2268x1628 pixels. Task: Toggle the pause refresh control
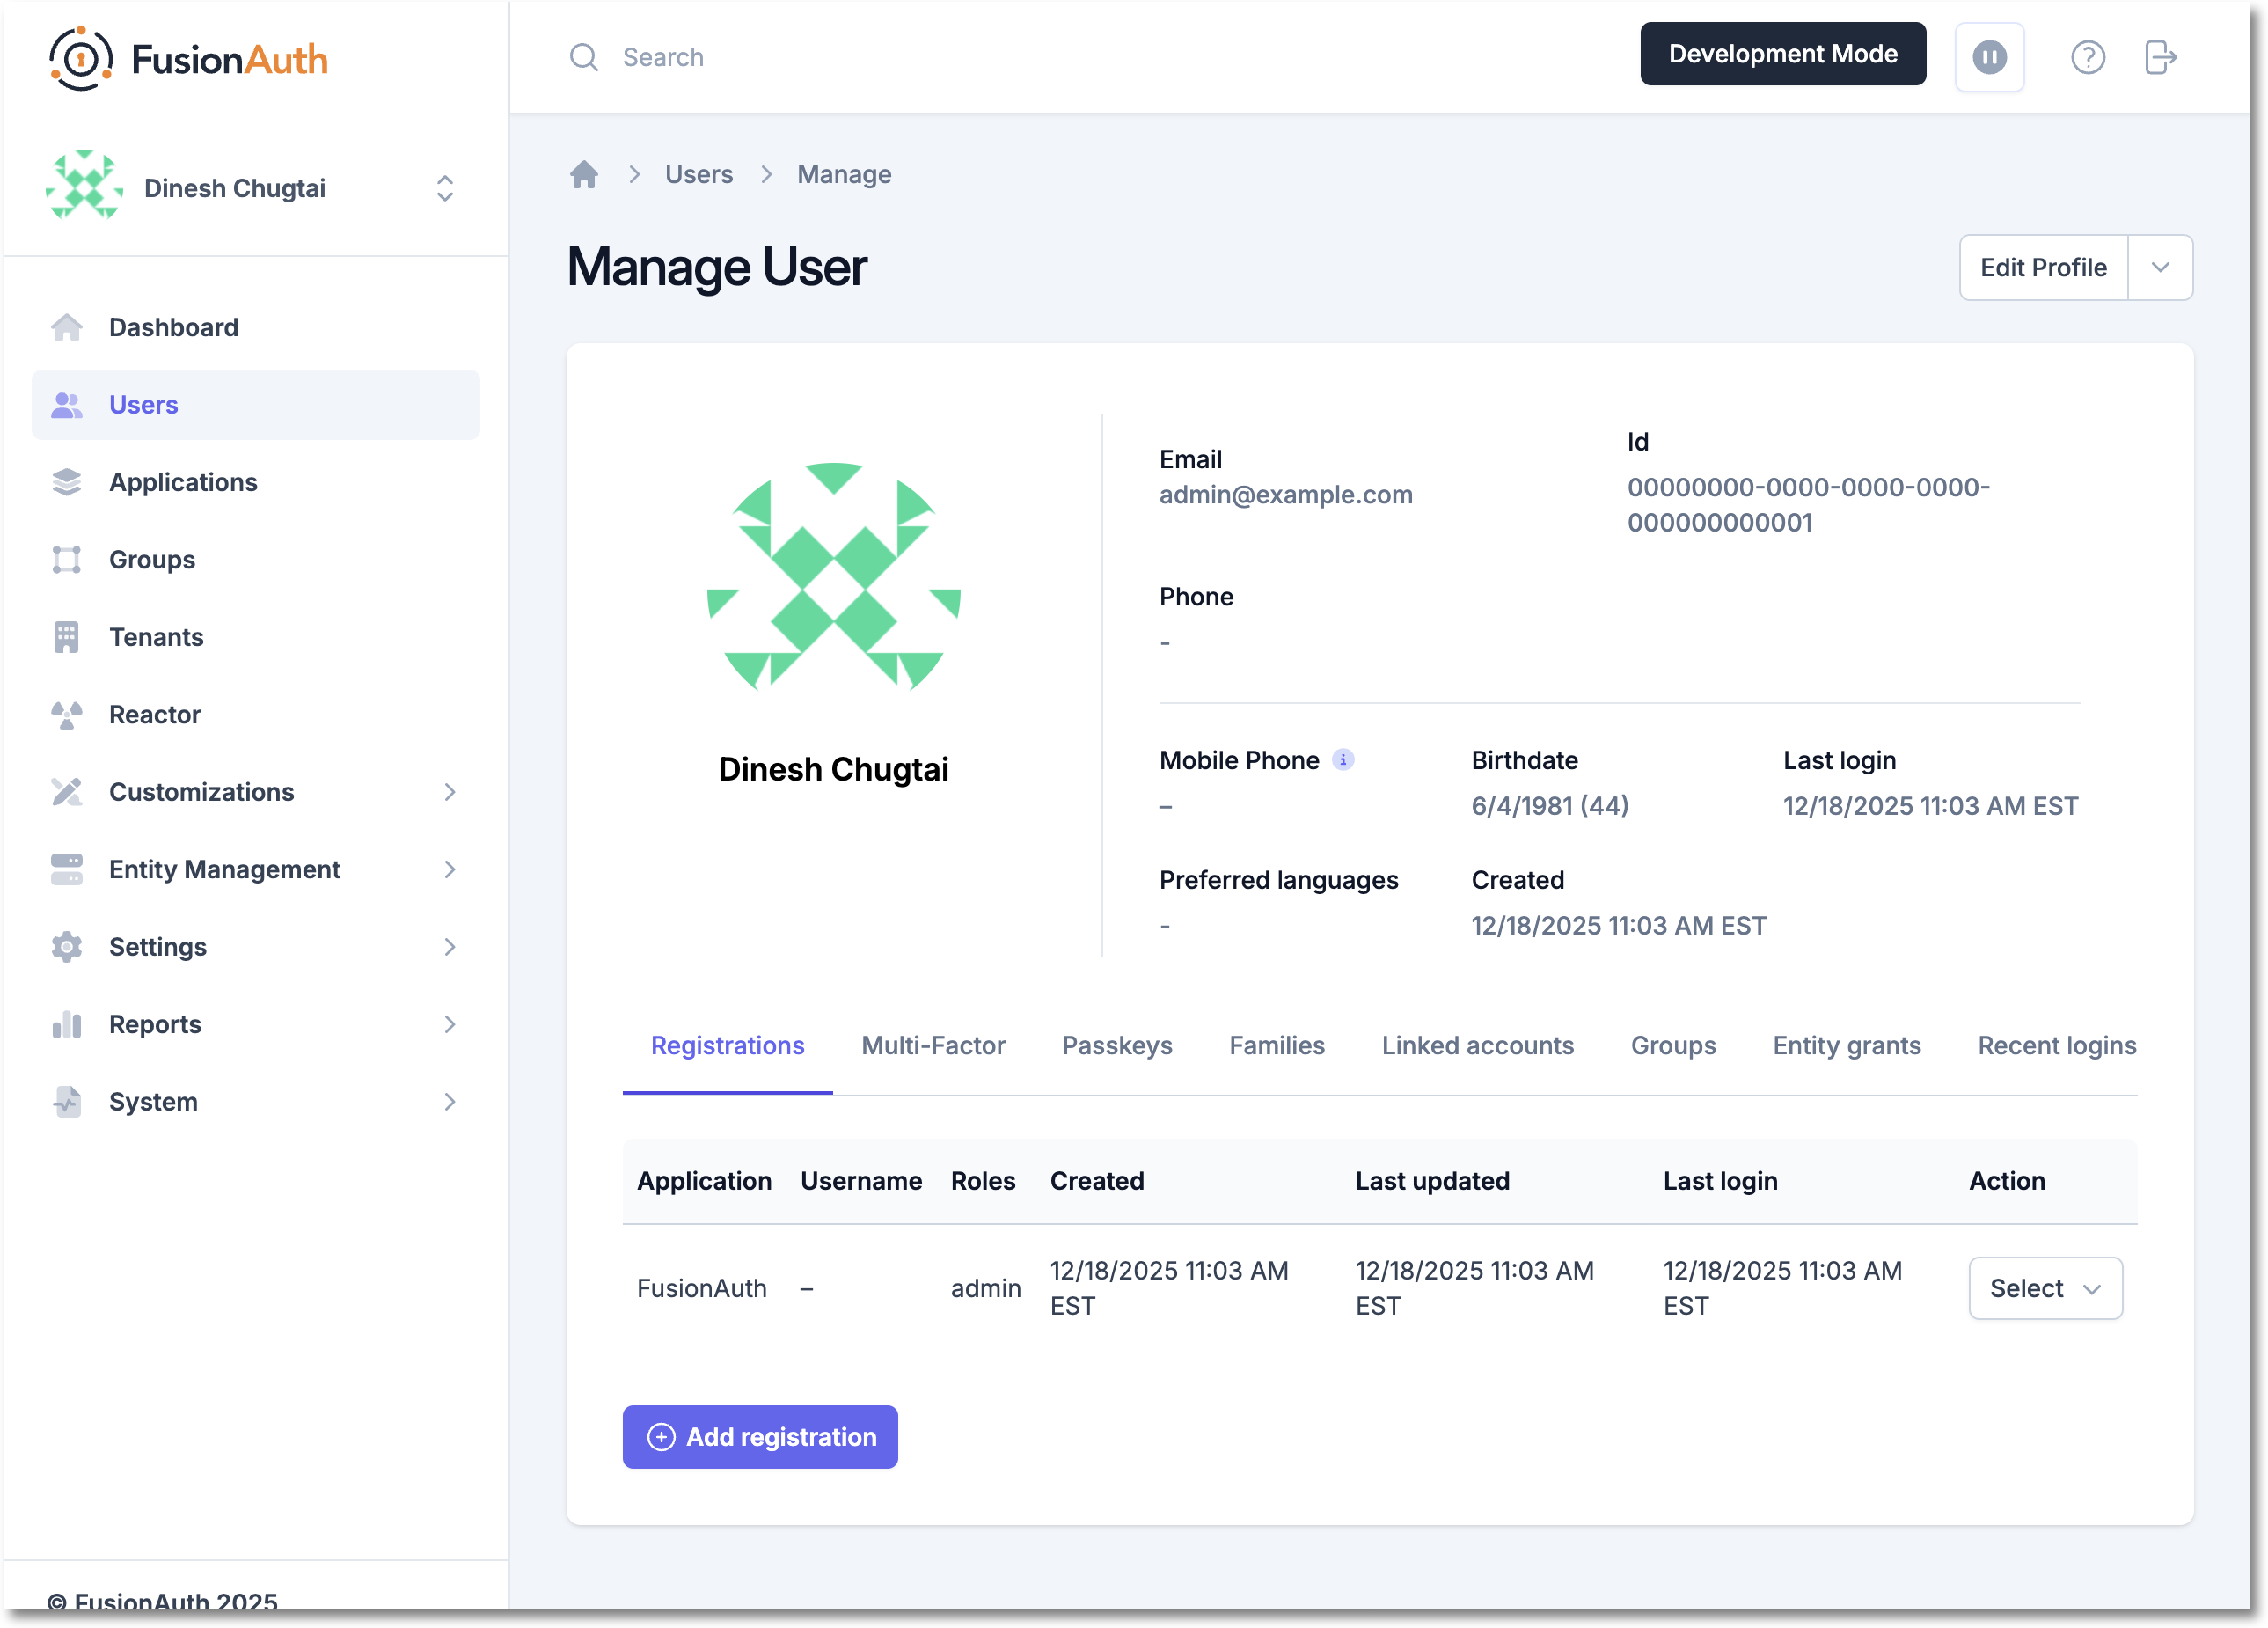[1989, 57]
